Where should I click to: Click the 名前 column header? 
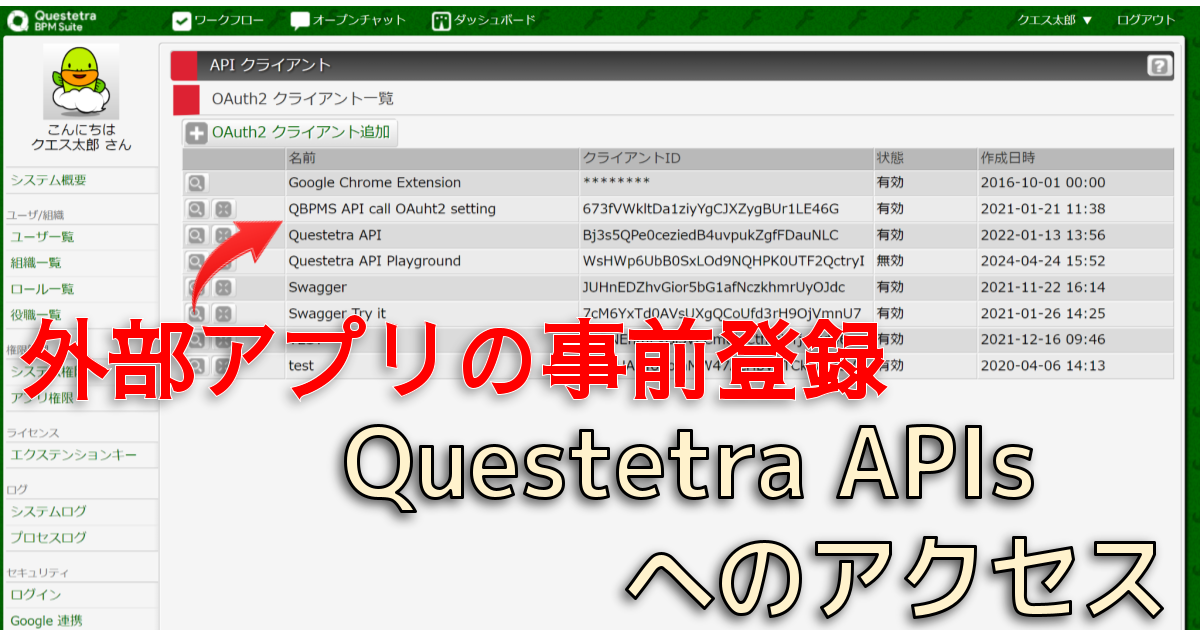point(431,159)
